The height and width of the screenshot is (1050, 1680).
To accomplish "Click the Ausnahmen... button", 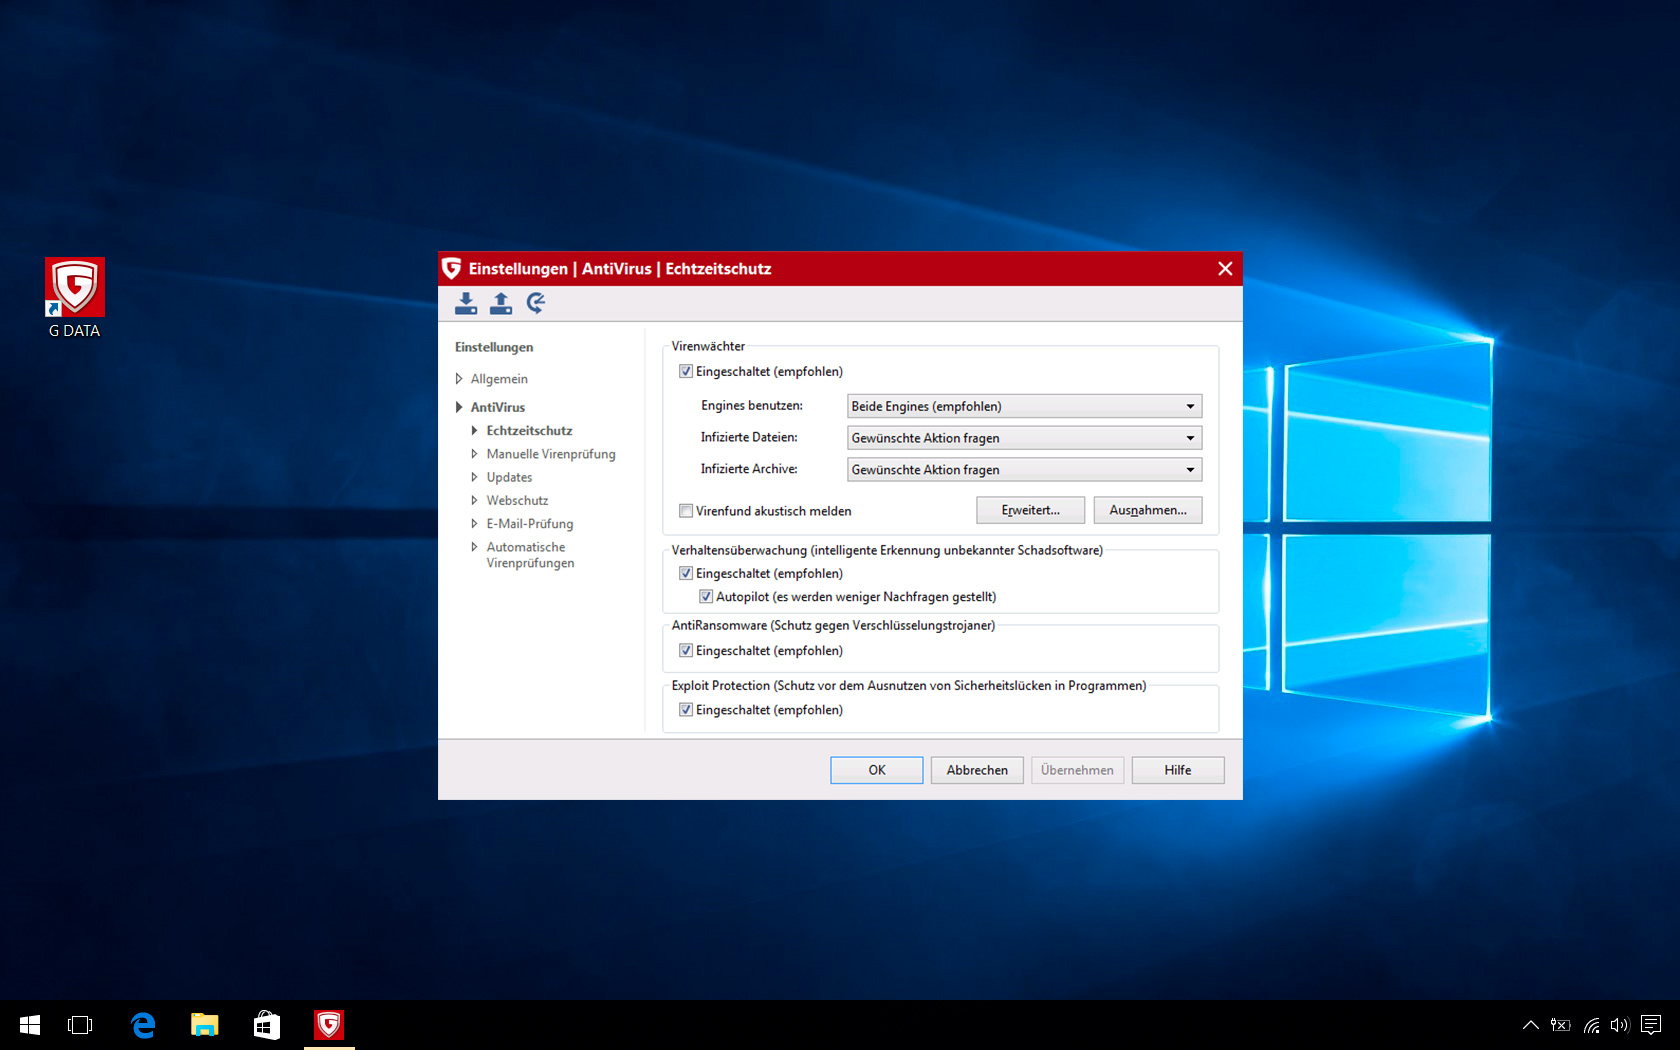I will [1147, 510].
